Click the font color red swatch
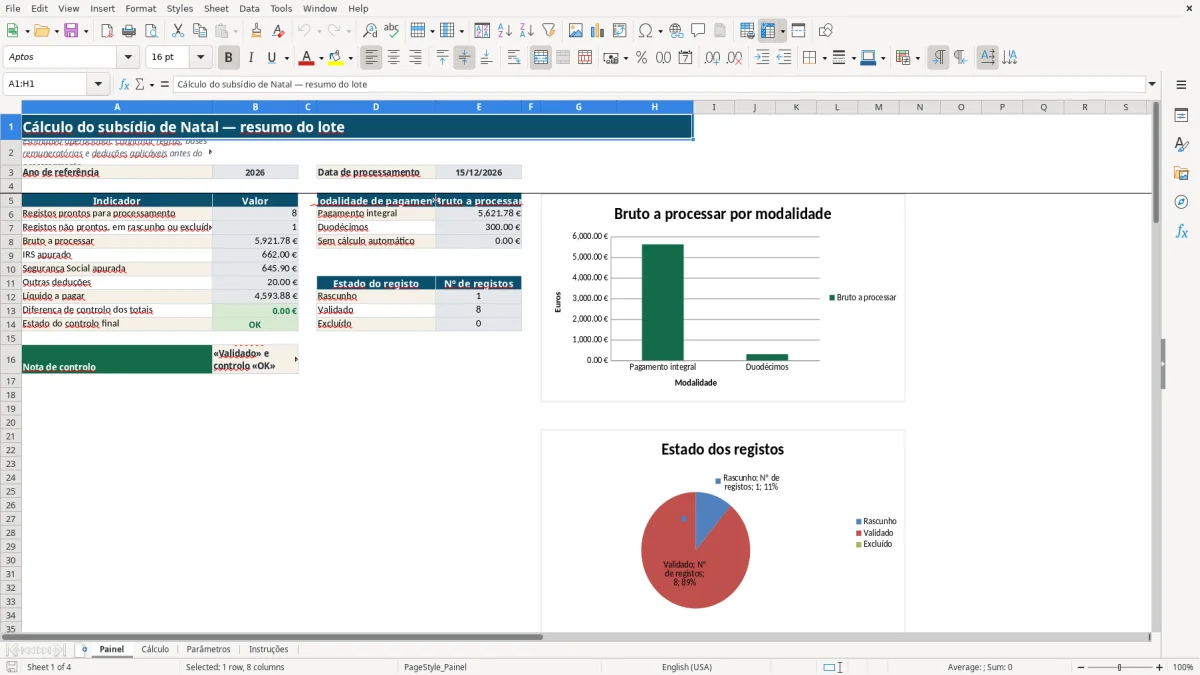 pyautogui.click(x=307, y=58)
